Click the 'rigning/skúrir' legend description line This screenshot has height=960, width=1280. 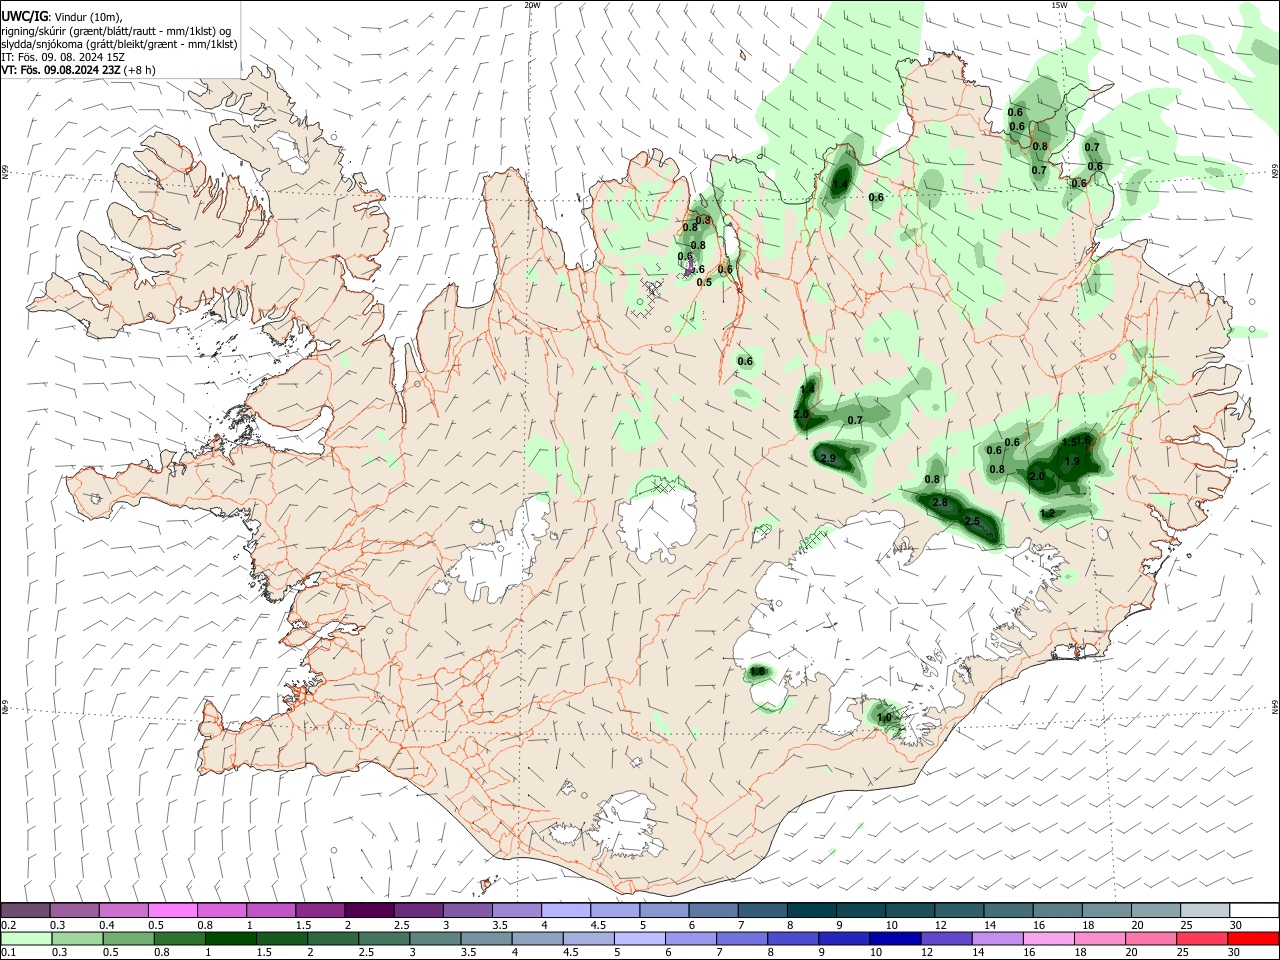click(116, 31)
